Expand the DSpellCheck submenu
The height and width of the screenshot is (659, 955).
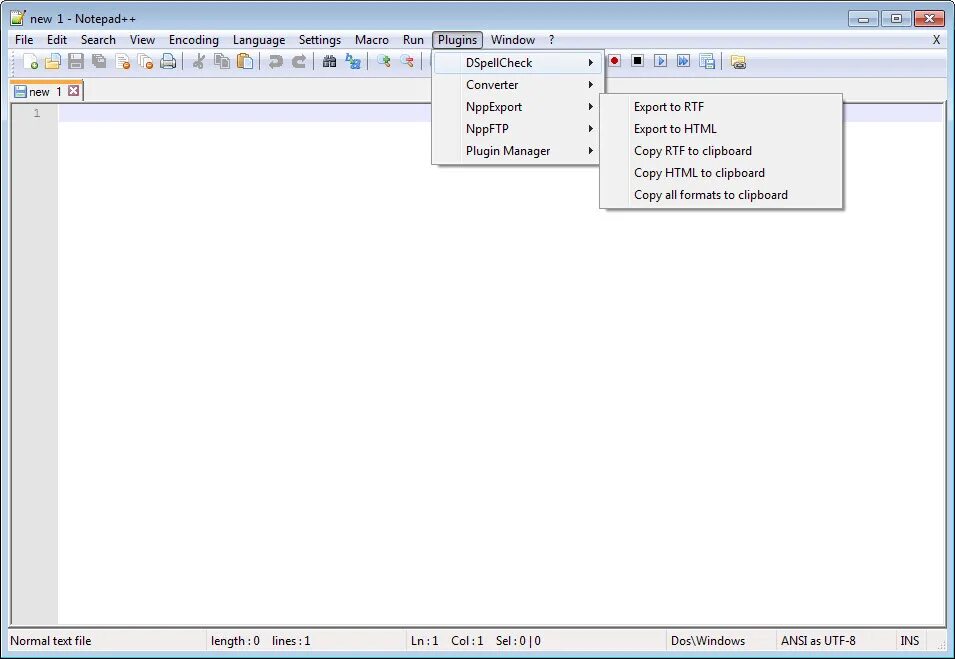click(519, 63)
